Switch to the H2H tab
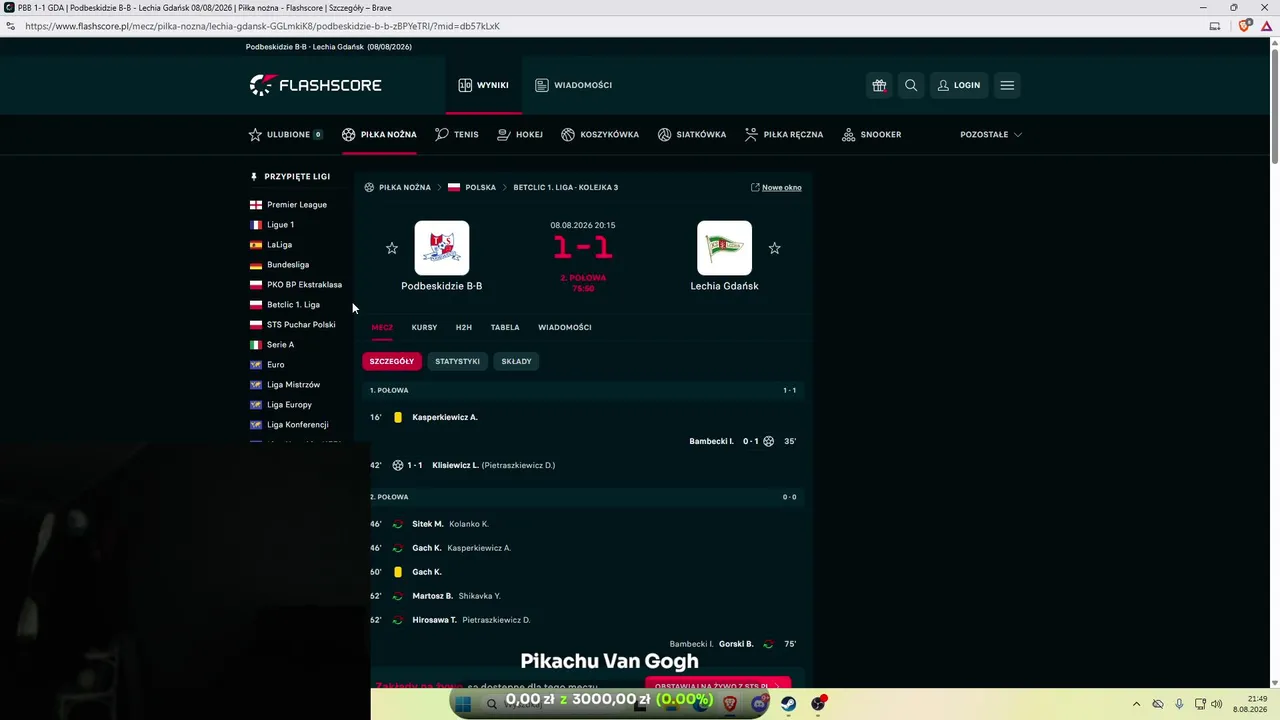Screen dimensions: 1280x720 (464, 327)
